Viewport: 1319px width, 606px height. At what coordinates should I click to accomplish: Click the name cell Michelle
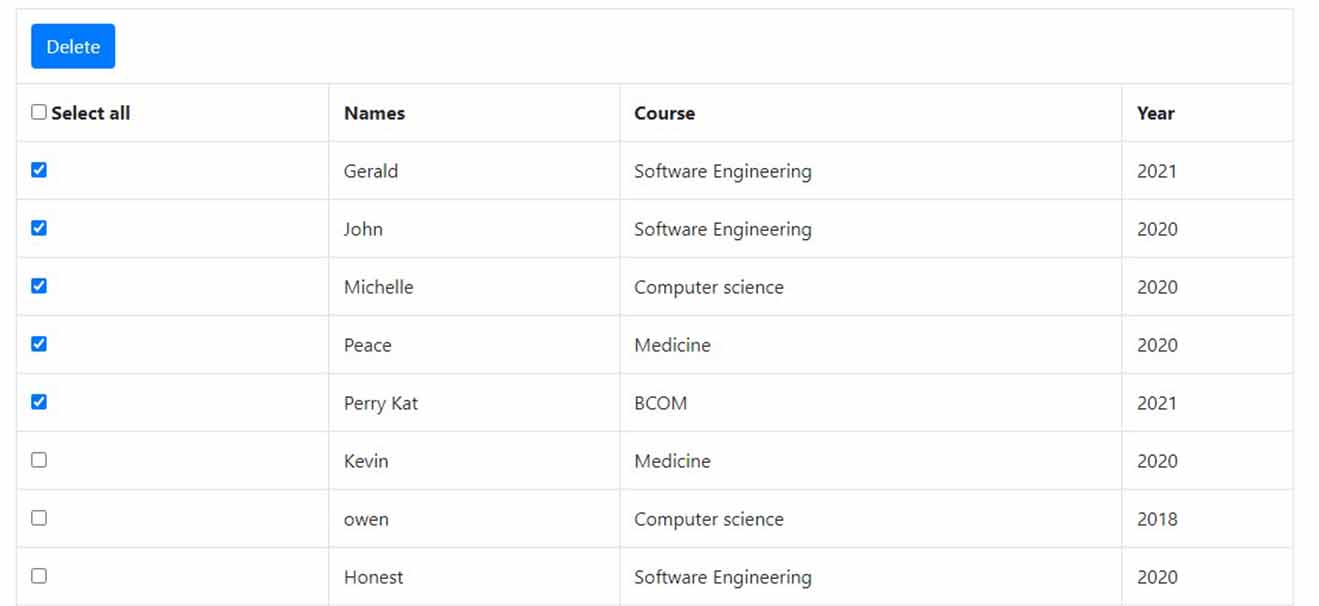point(378,287)
